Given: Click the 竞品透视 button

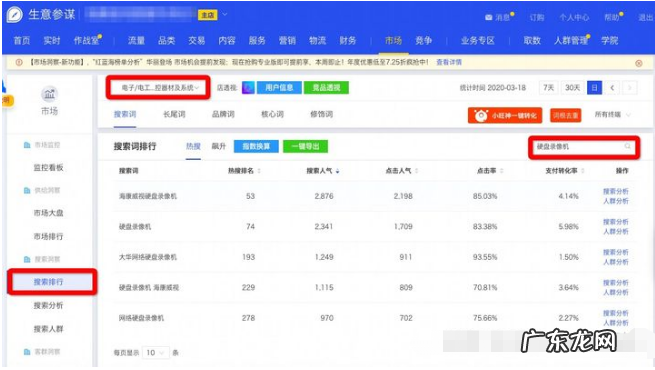Looking at the screenshot, I should pyautogui.click(x=326, y=88).
